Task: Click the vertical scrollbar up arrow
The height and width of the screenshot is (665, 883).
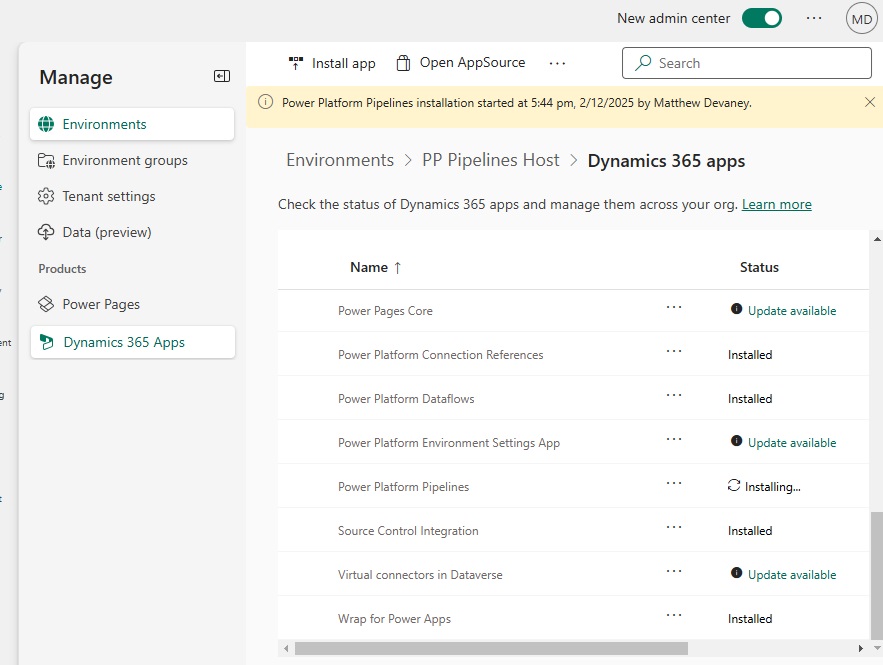Action: pos(877,239)
